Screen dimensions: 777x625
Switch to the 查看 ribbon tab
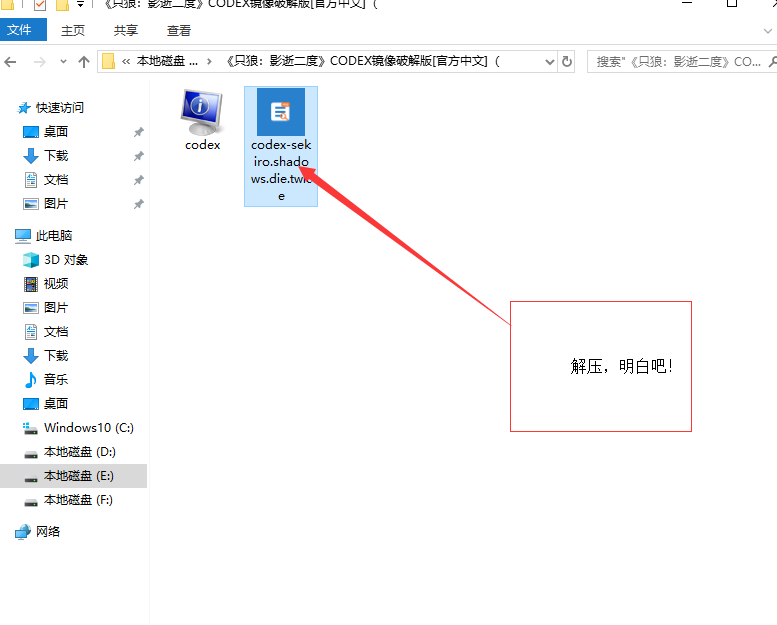[179, 30]
